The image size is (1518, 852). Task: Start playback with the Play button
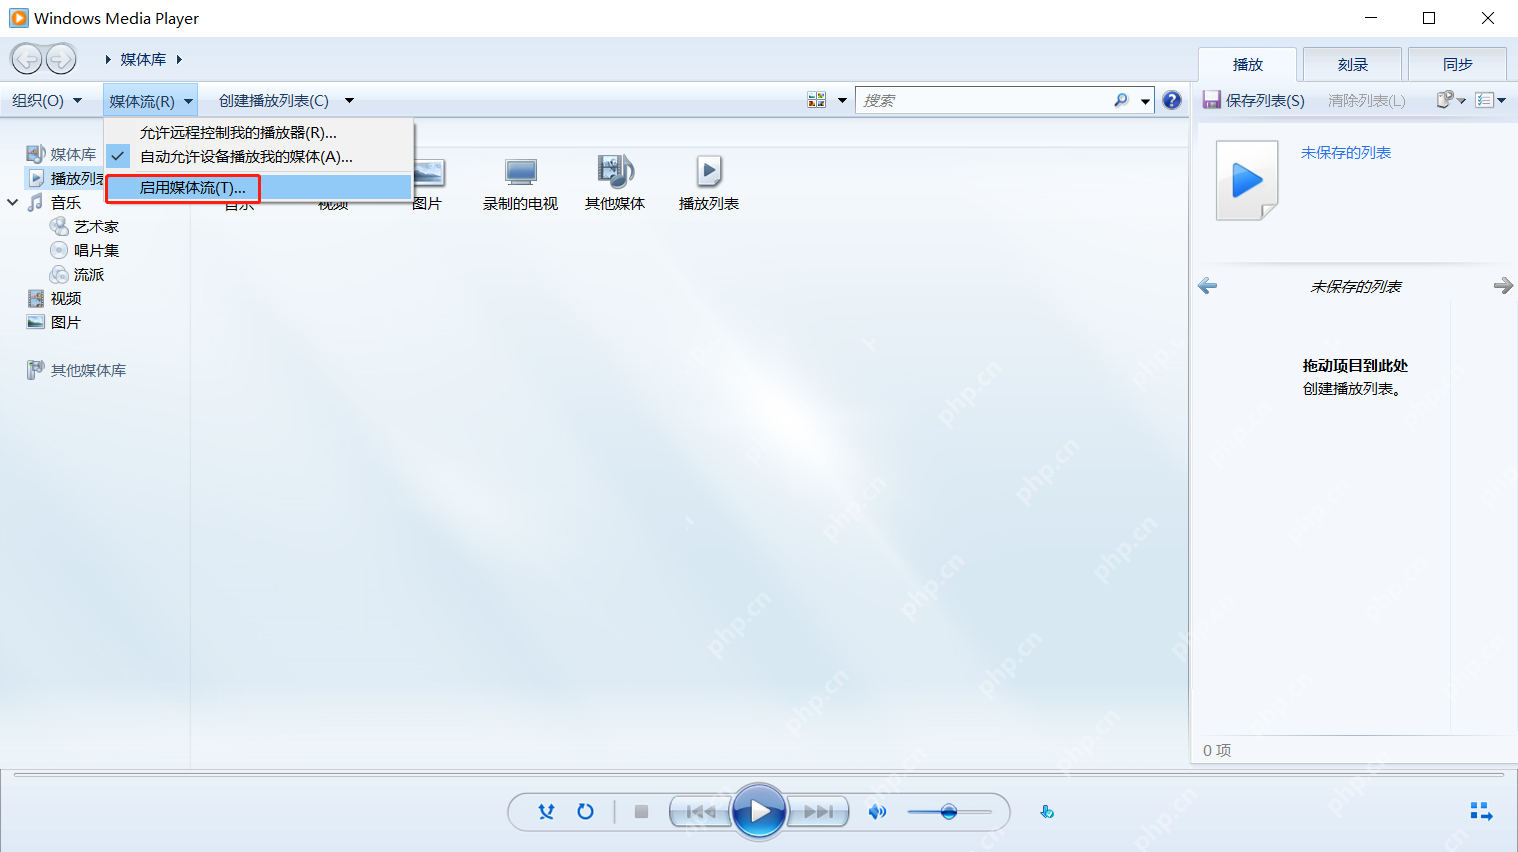(x=760, y=812)
